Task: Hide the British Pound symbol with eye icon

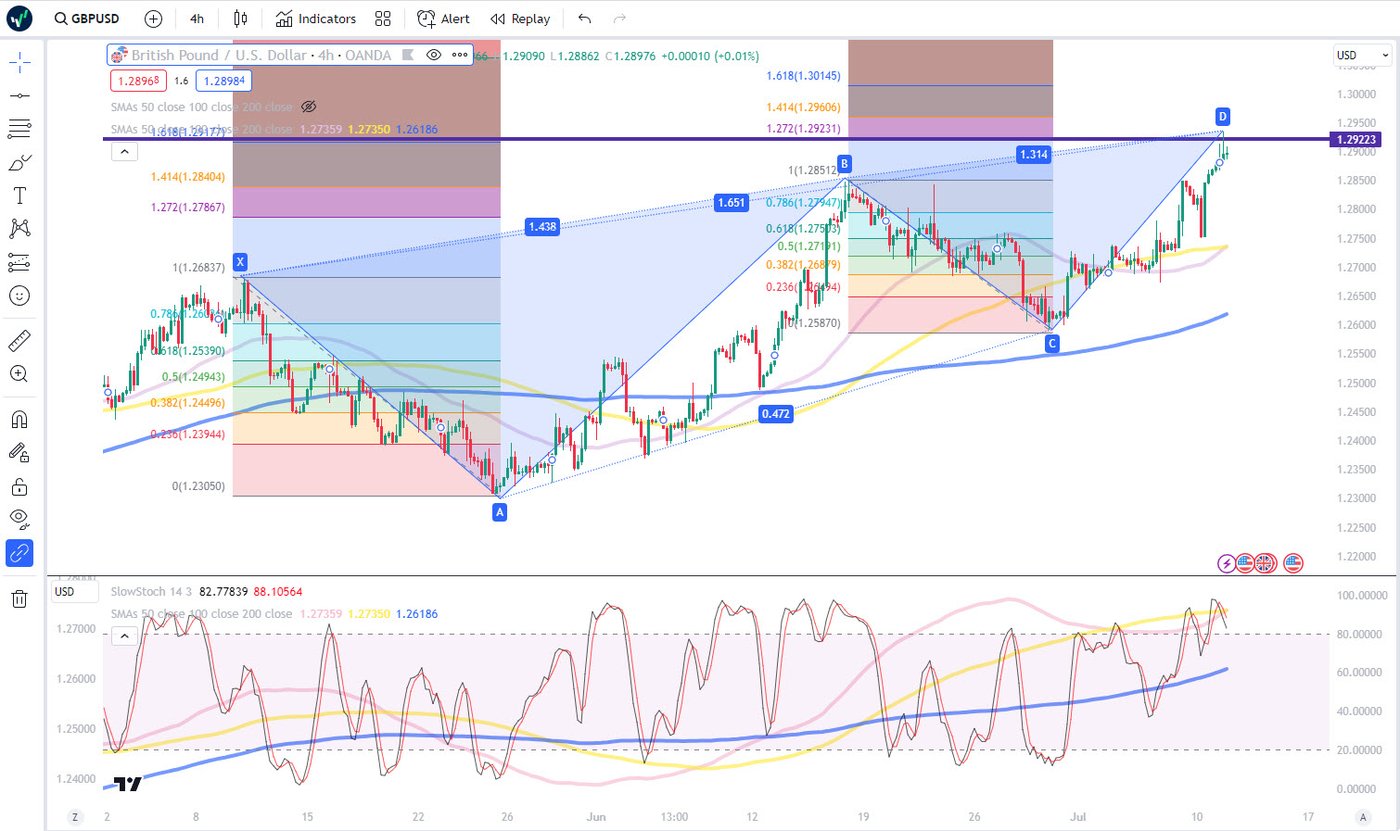Action: (434, 55)
